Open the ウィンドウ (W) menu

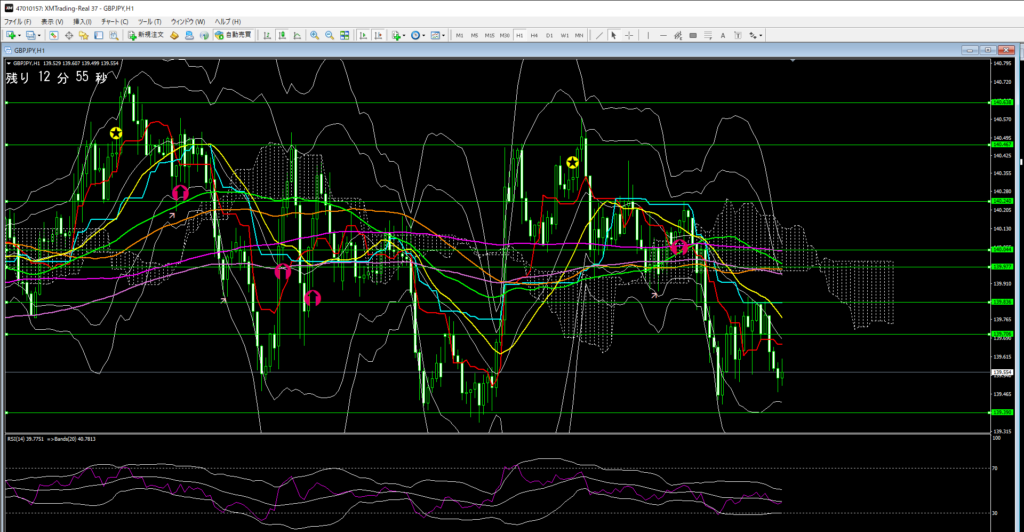[187, 22]
